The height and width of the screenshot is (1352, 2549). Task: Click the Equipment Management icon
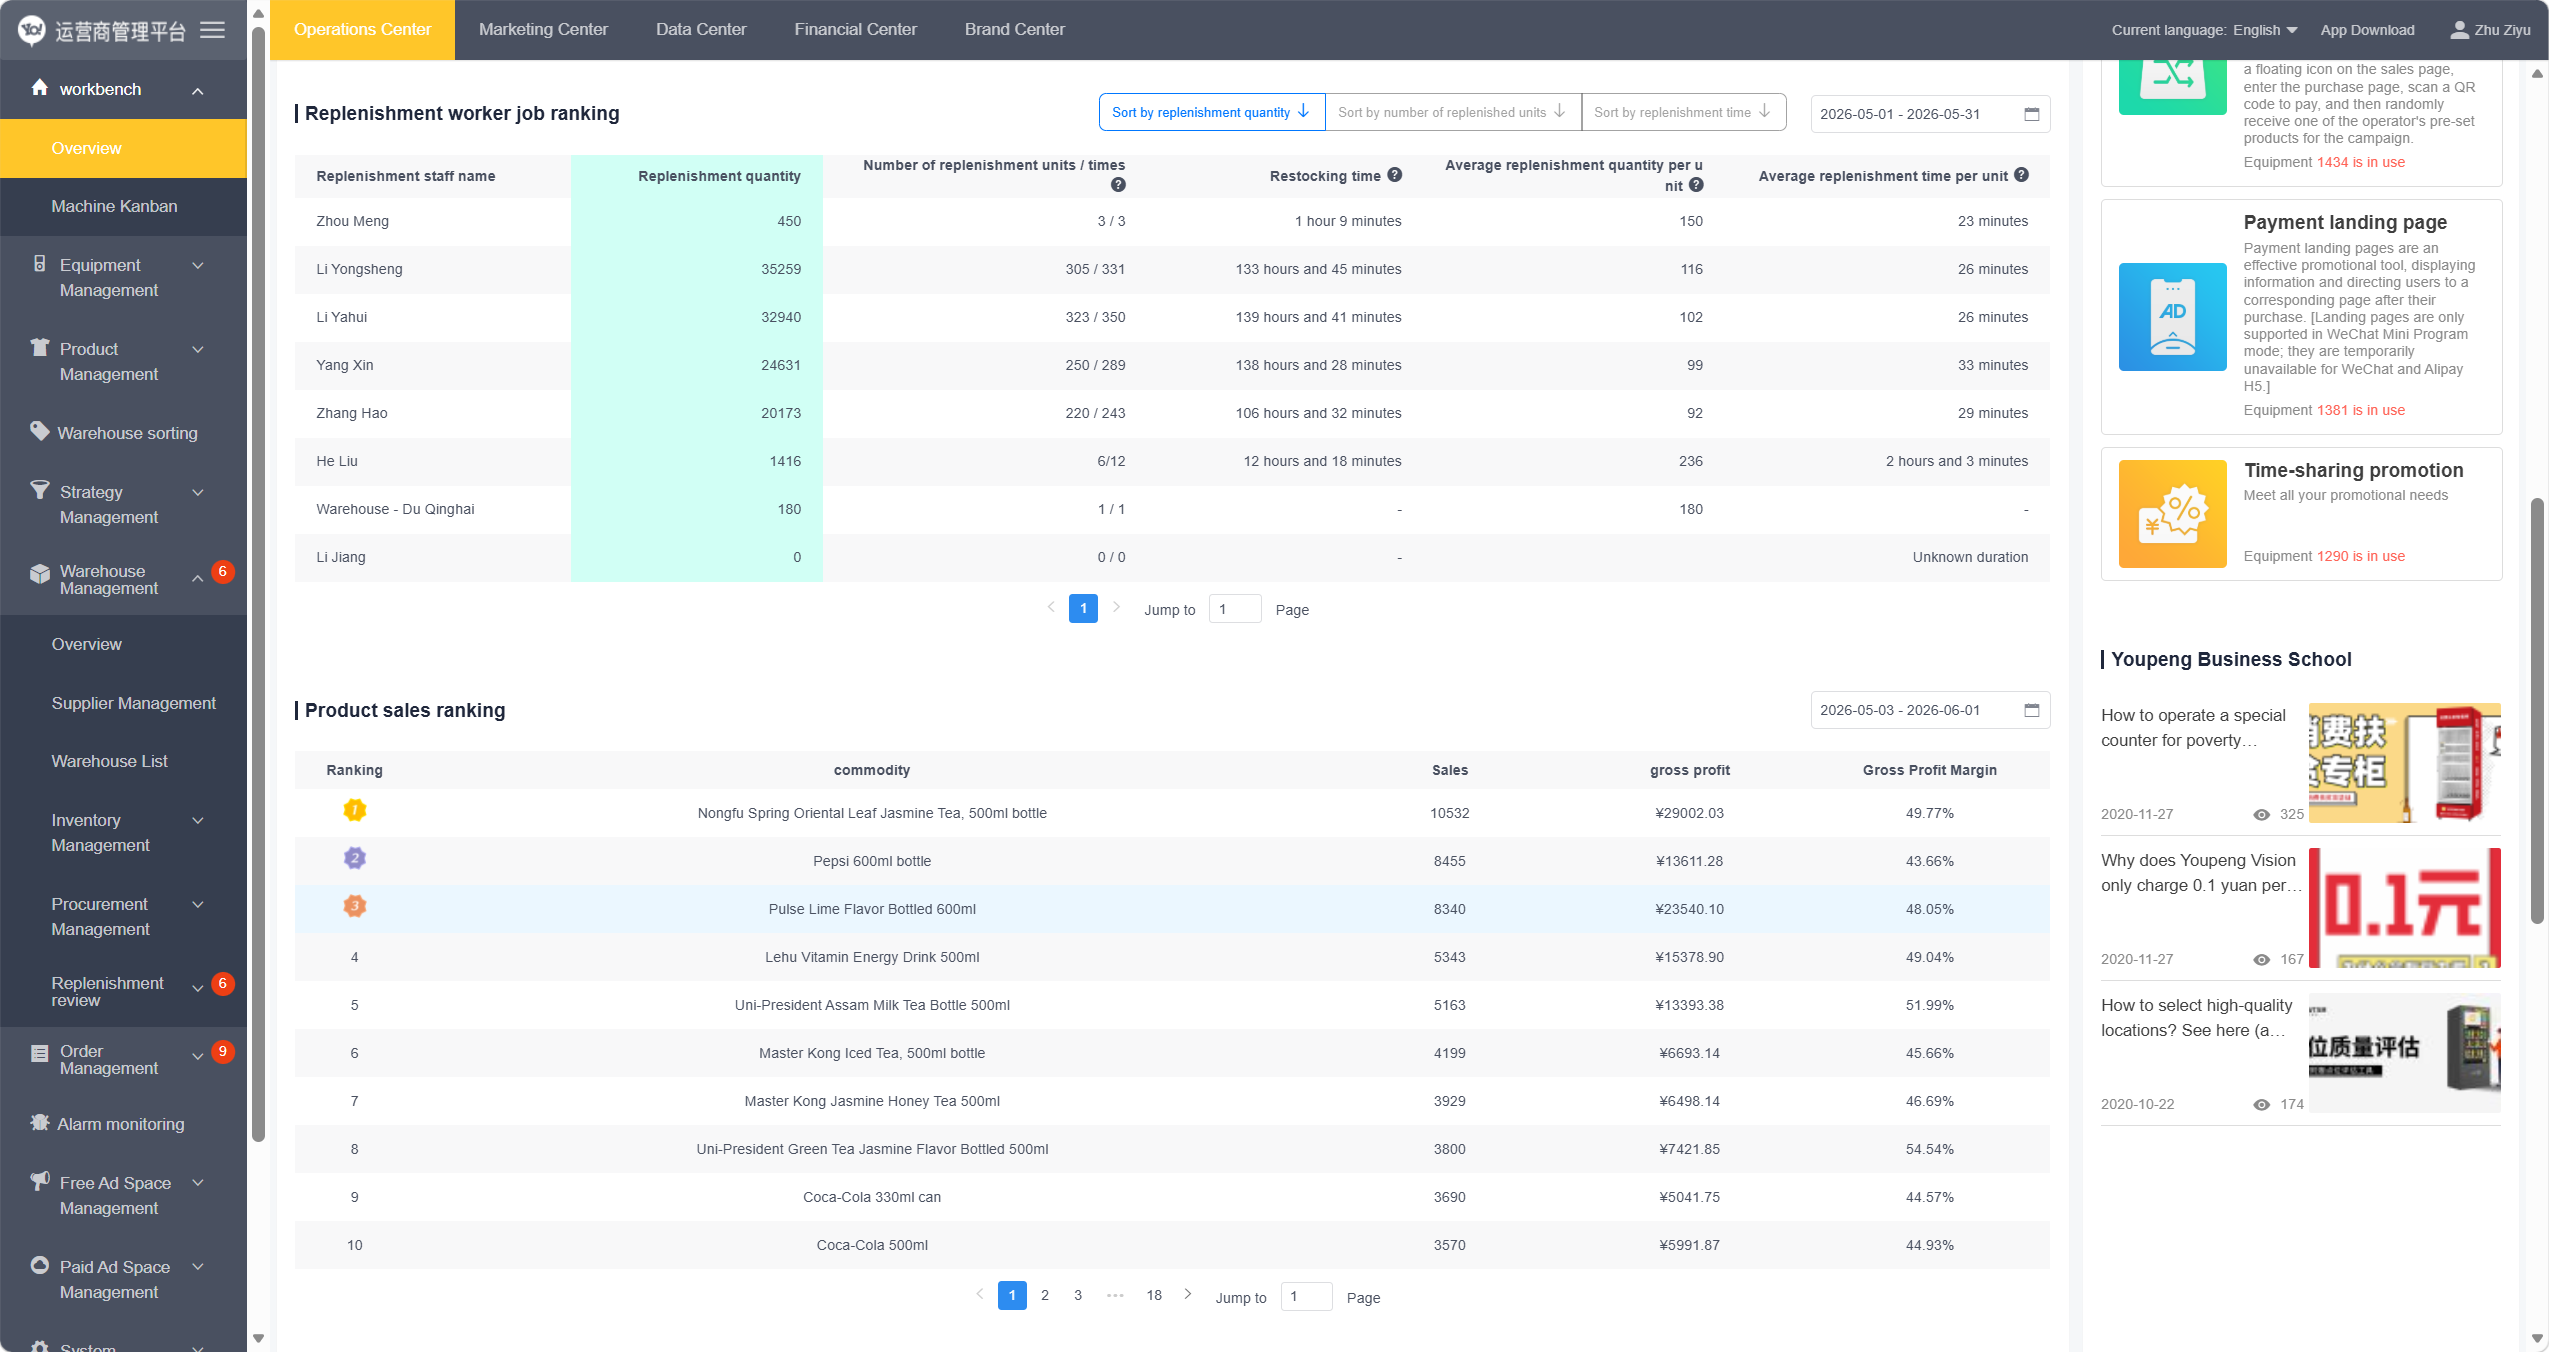[x=39, y=264]
